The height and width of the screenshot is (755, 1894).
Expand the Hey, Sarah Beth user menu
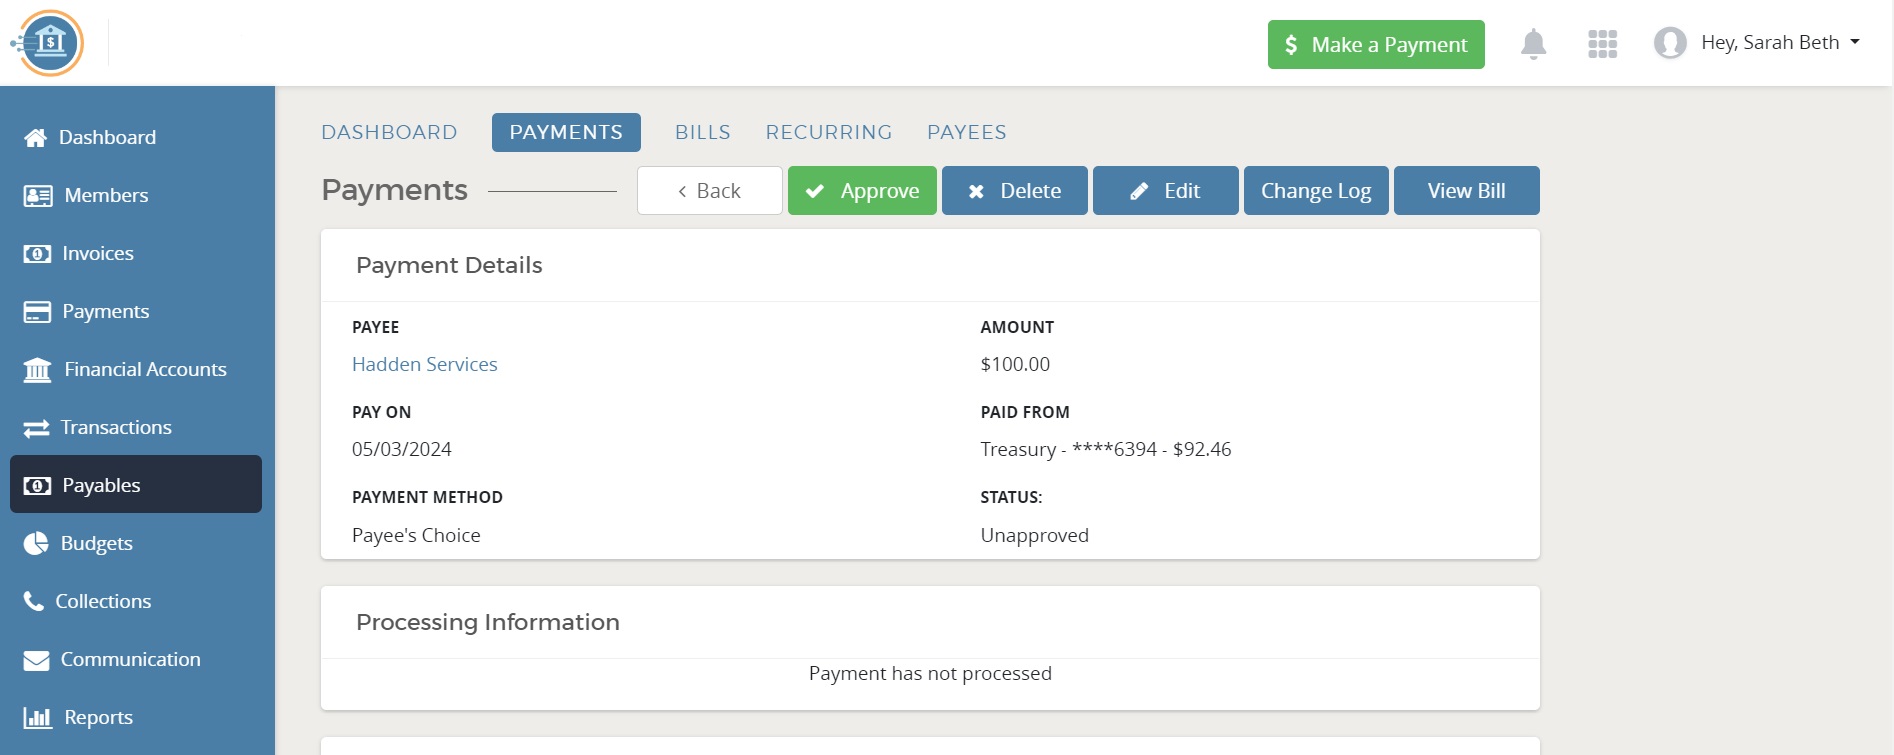pos(1770,42)
